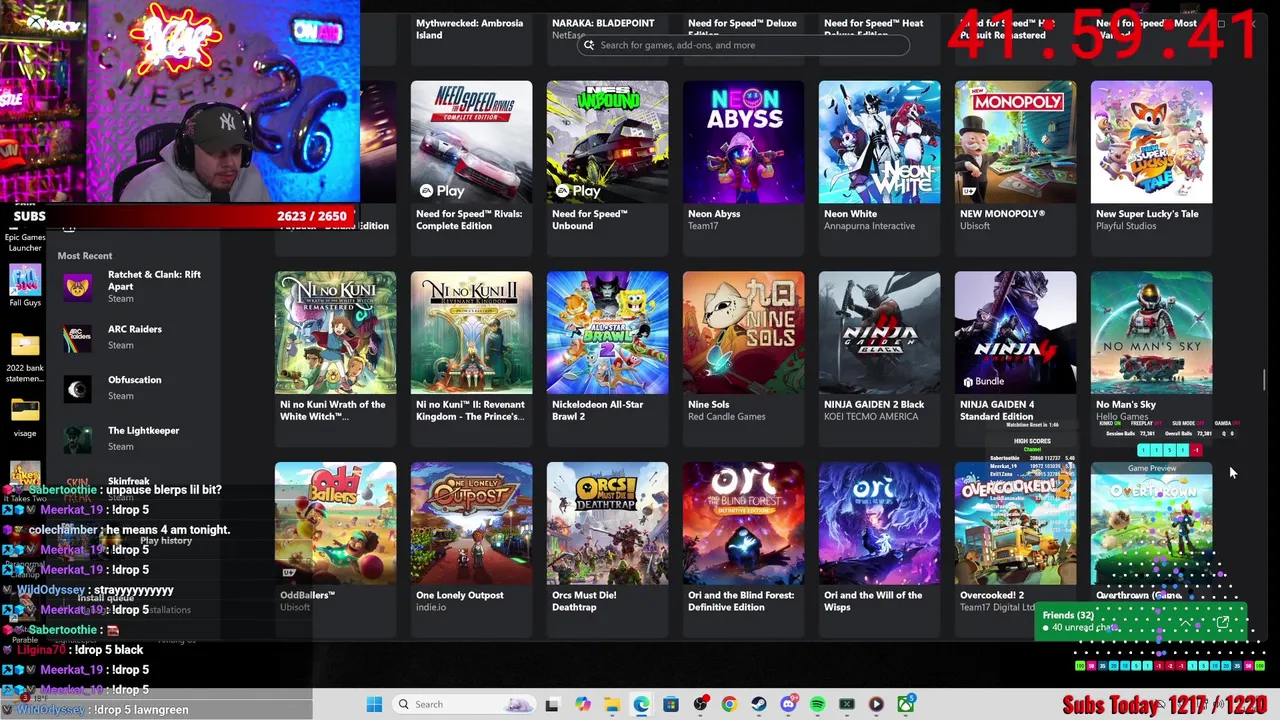This screenshot has height=720, width=1280.
Task: Open Task View in the taskbar
Action: click(x=552, y=704)
